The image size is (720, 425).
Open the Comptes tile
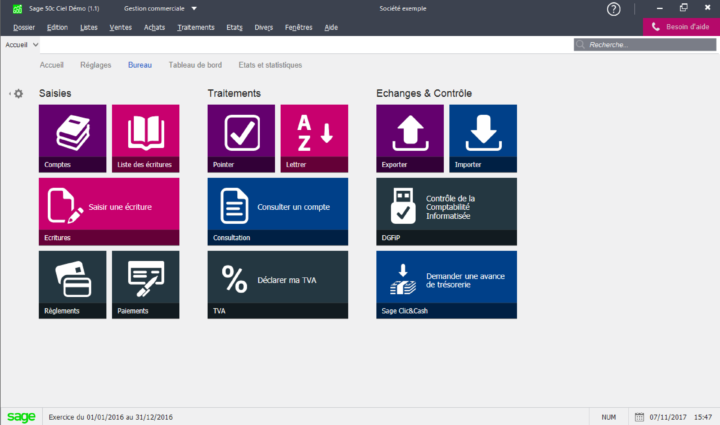click(73, 138)
